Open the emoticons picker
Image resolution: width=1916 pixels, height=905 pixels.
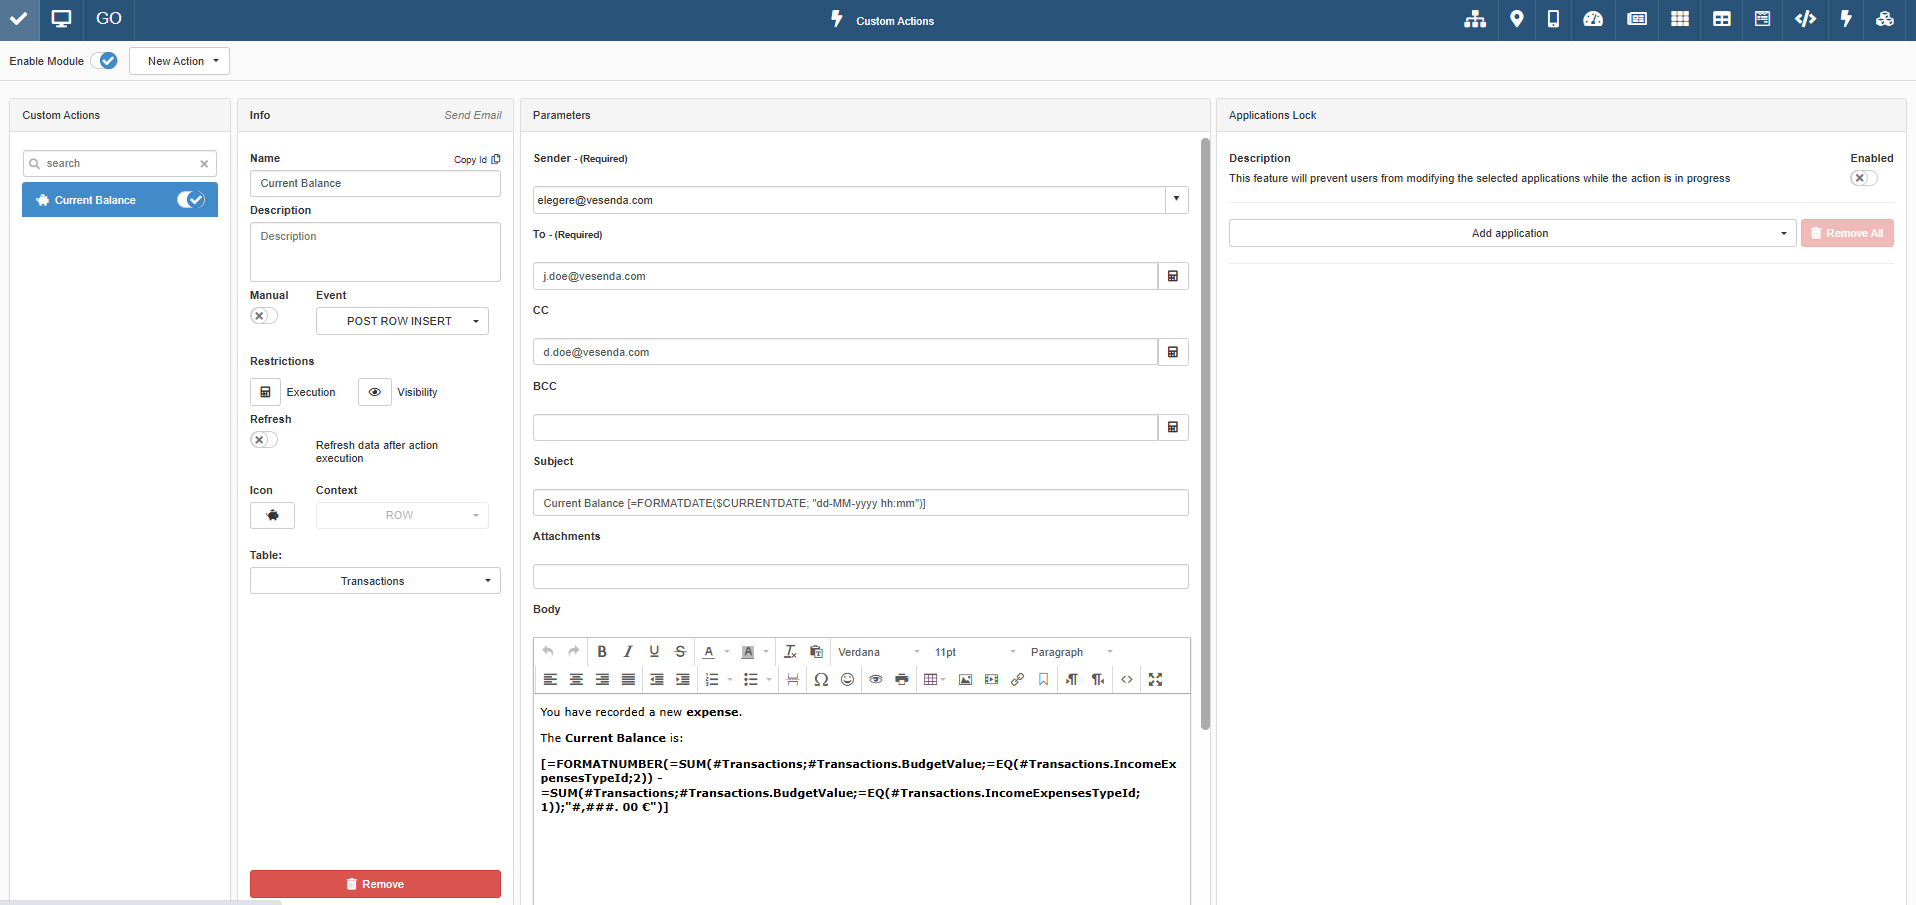point(847,680)
